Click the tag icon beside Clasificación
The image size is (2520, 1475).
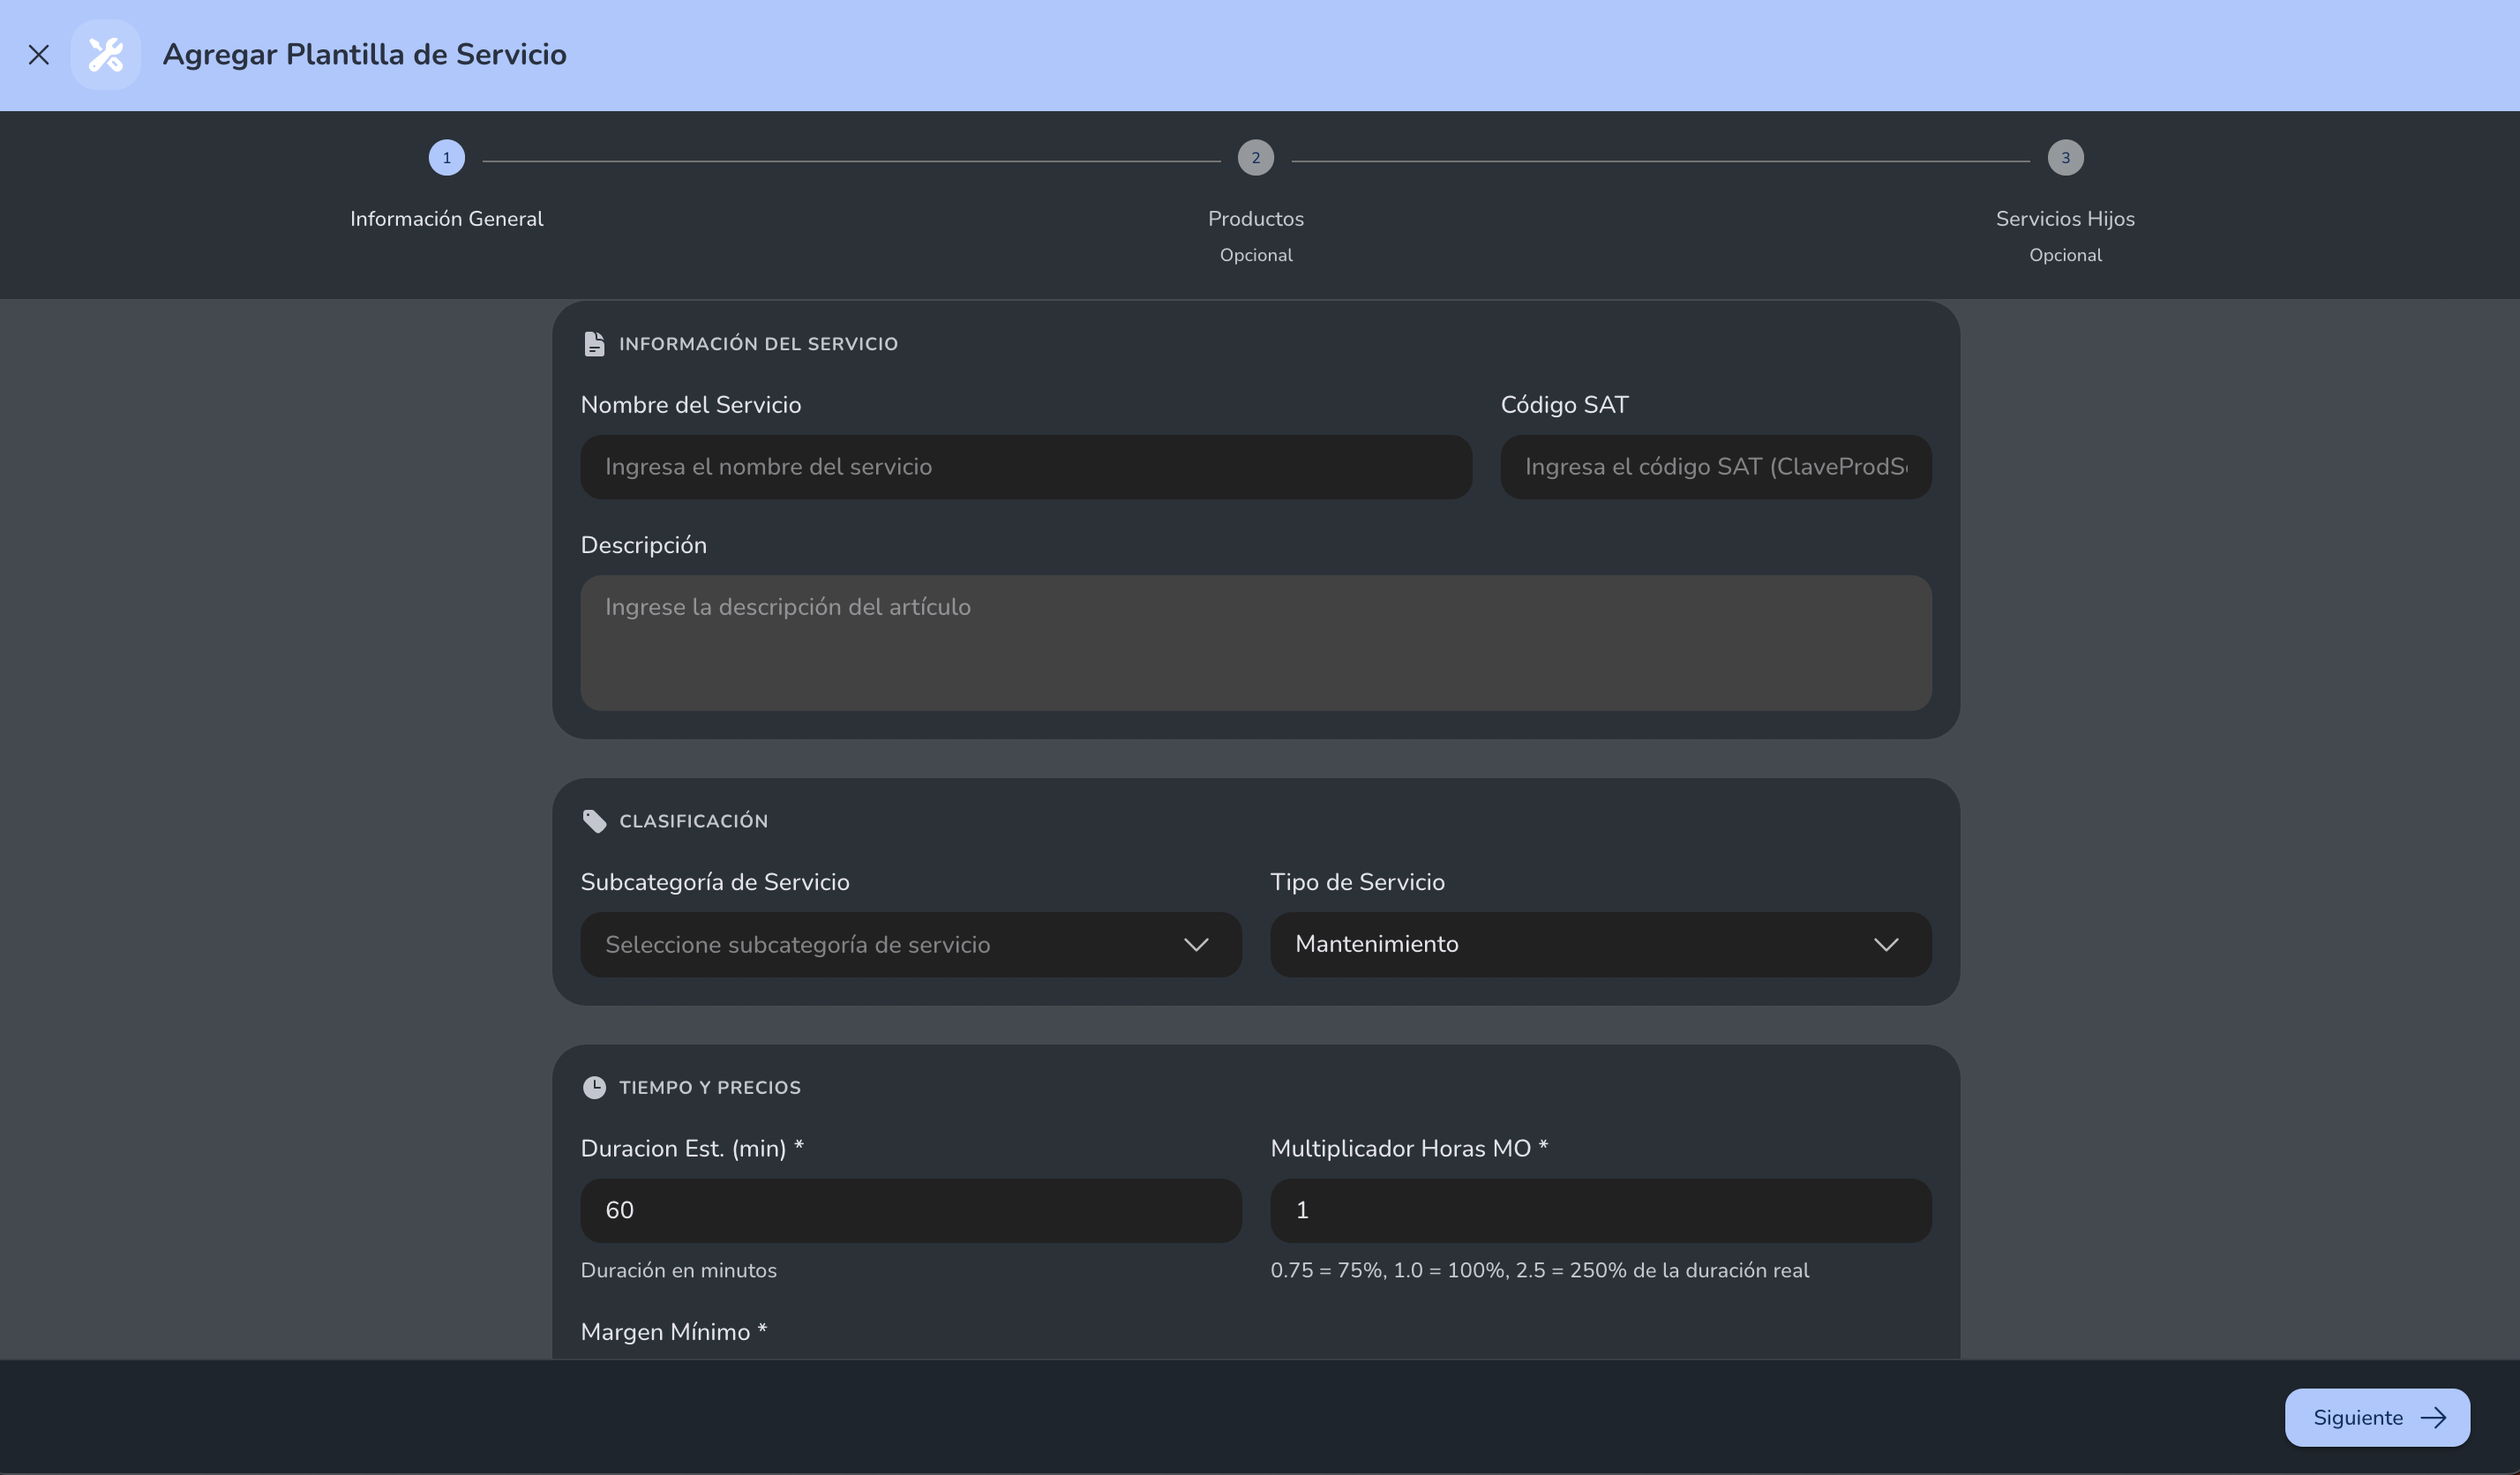594,821
